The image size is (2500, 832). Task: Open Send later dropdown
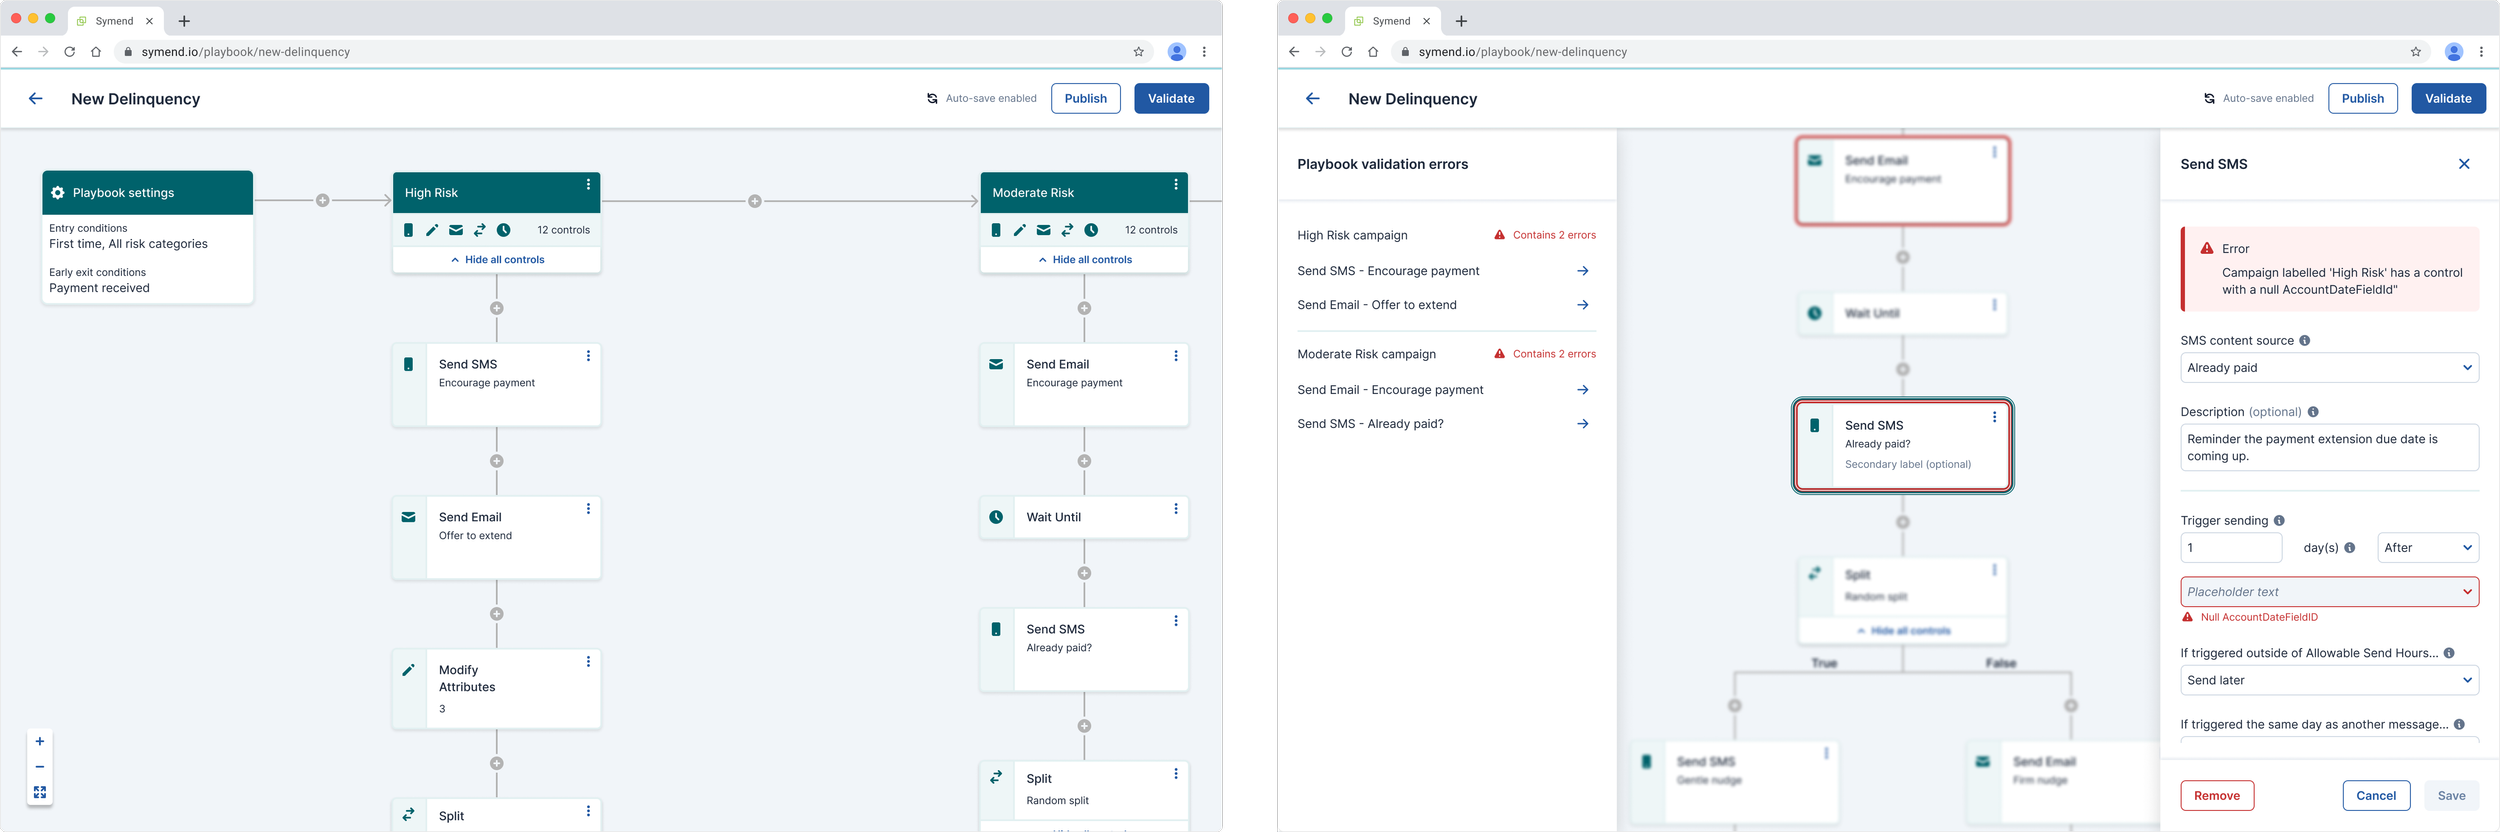pyautogui.click(x=2329, y=680)
